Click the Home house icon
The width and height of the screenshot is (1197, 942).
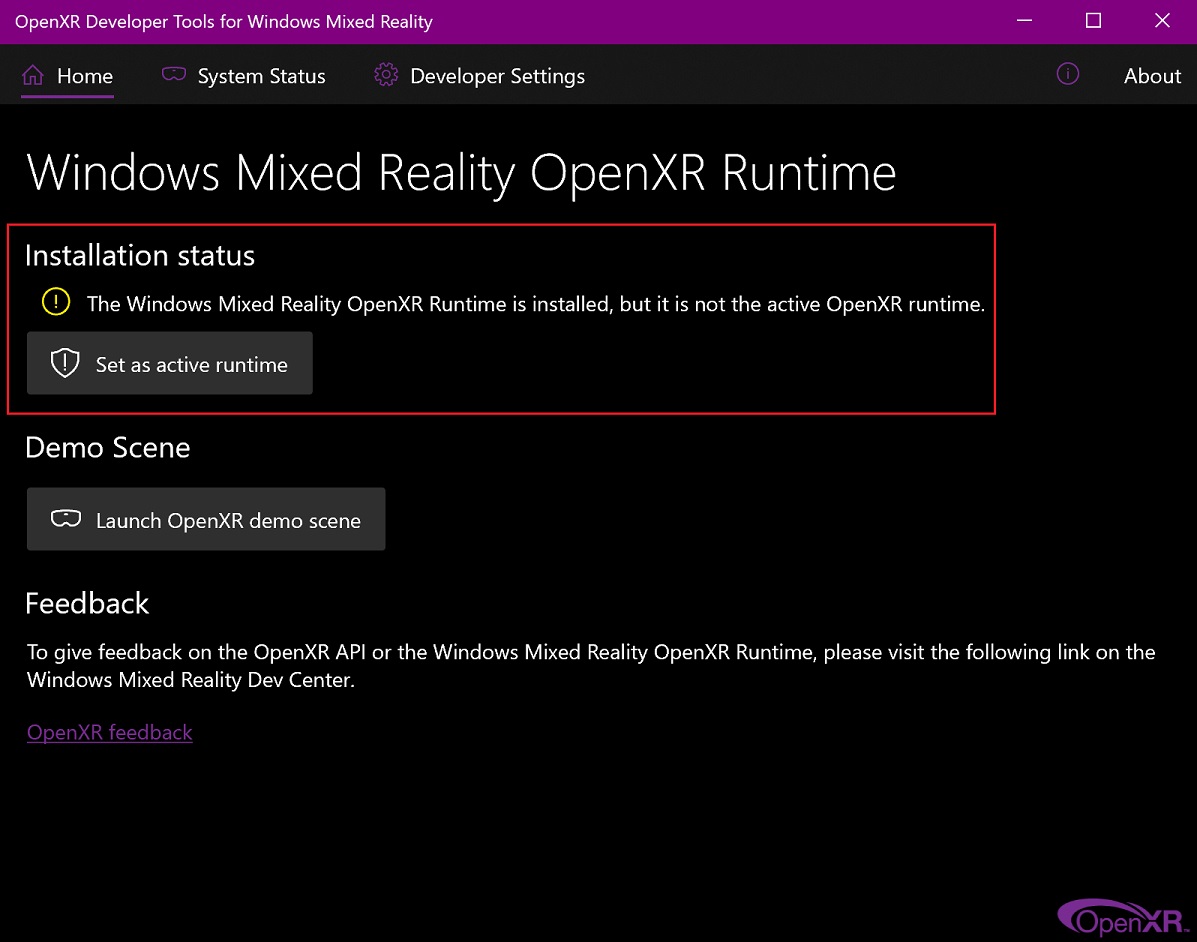pos(33,76)
